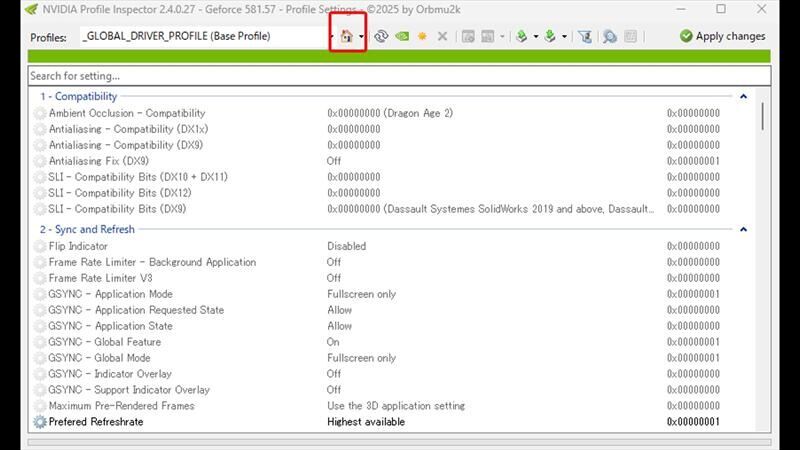The width and height of the screenshot is (800, 450).
Task: Click the On value of GSYNC - Global Feature
Action: coord(333,342)
